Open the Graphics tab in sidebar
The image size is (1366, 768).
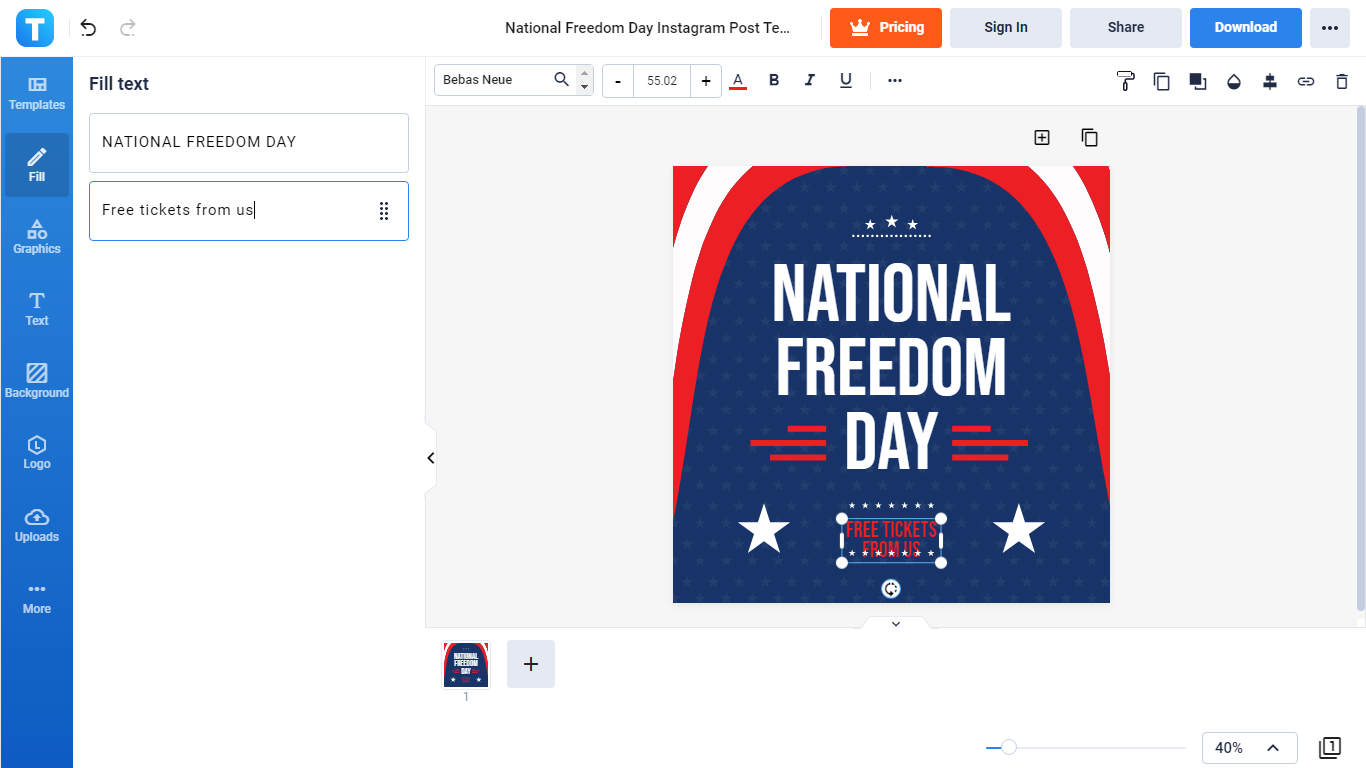(37, 237)
